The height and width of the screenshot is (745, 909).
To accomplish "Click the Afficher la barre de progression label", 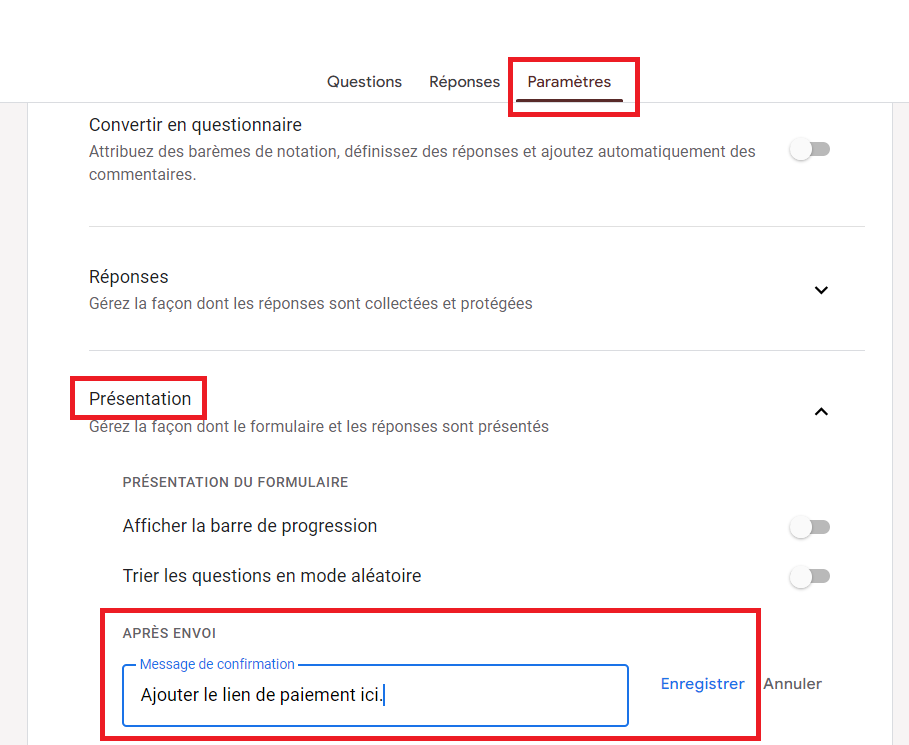I will [x=250, y=526].
